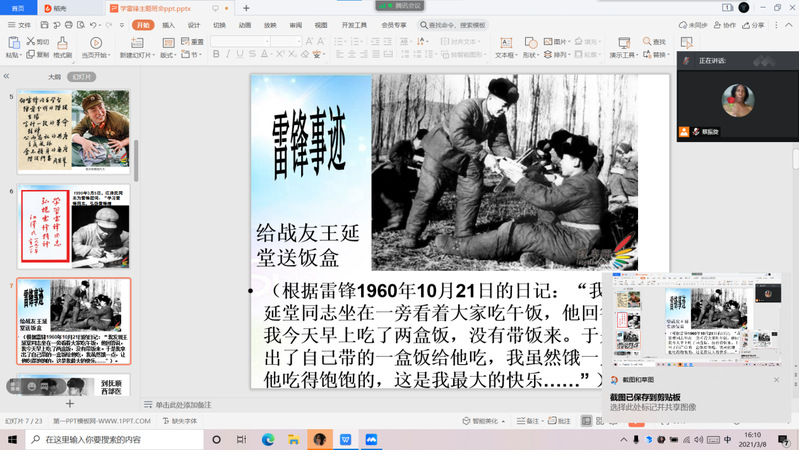Switch to Slides thumbnail view in panel
This screenshot has width=799, height=450.
pyautogui.click(x=82, y=77)
